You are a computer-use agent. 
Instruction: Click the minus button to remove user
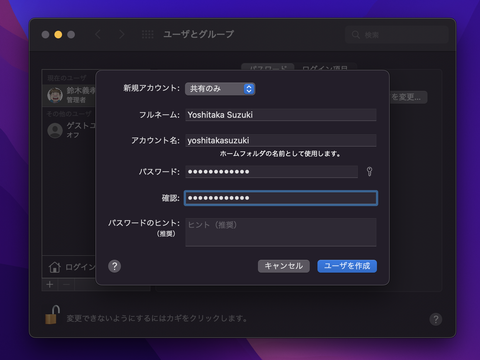click(66, 284)
